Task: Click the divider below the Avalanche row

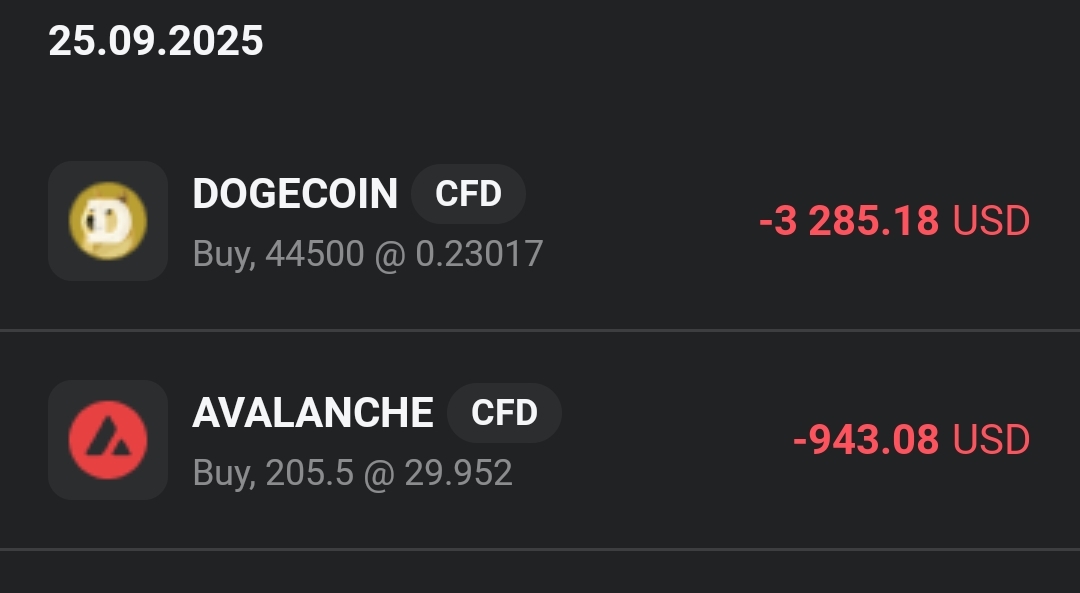Action: coord(540,549)
